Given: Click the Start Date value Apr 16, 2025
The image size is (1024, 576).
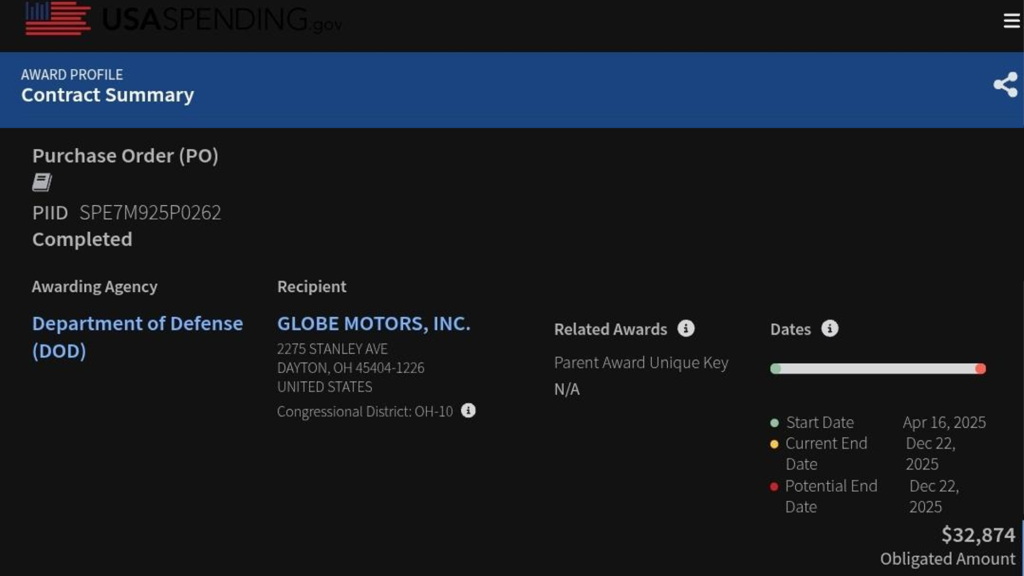Looking at the screenshot, I should point(944,423).
